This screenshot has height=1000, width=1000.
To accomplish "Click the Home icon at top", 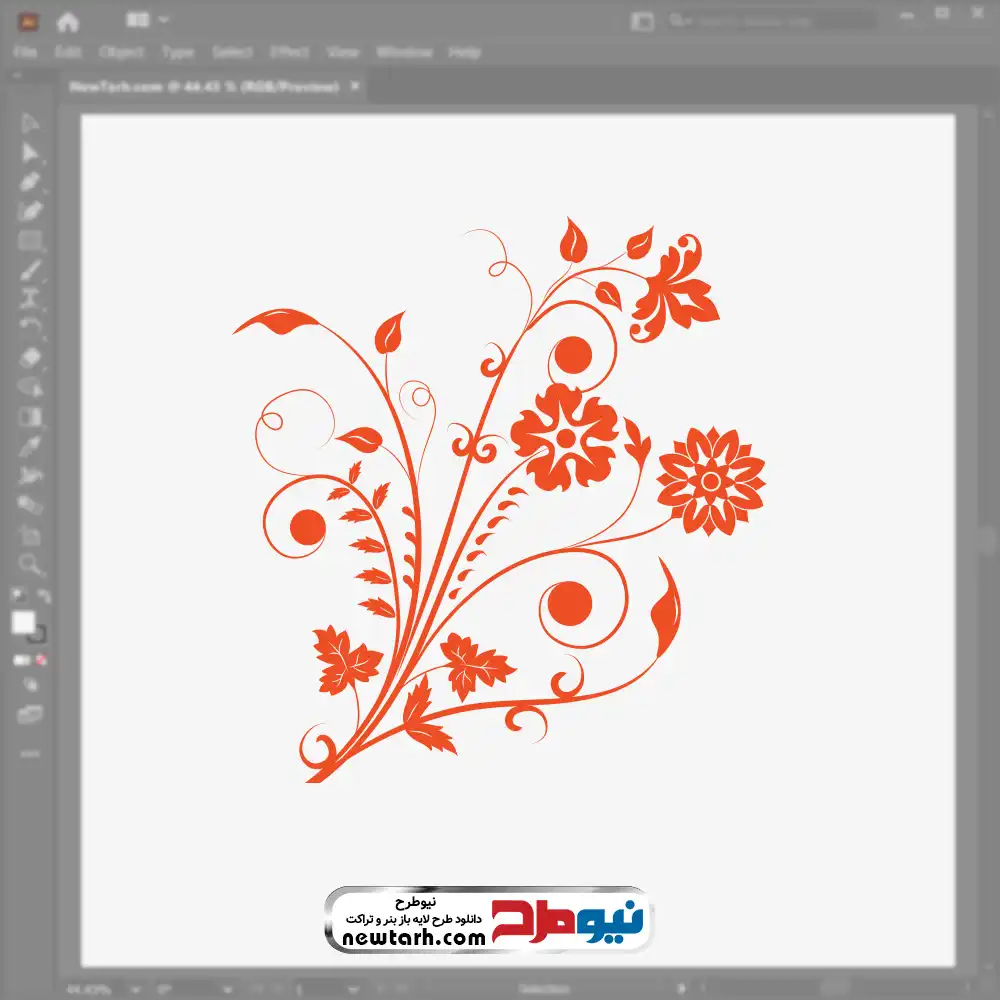I will [68, 22].
